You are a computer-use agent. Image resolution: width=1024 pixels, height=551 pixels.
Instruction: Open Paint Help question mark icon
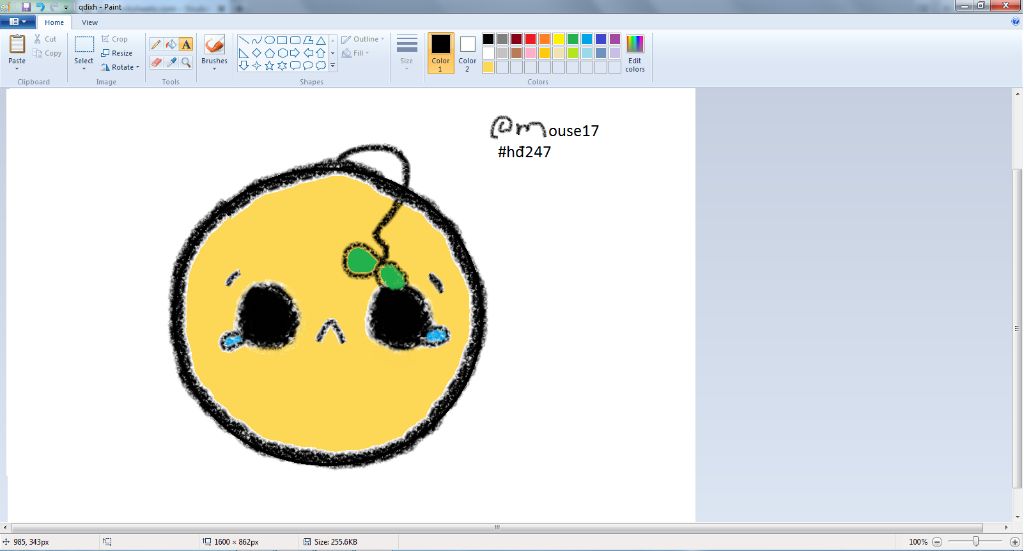1016,22
